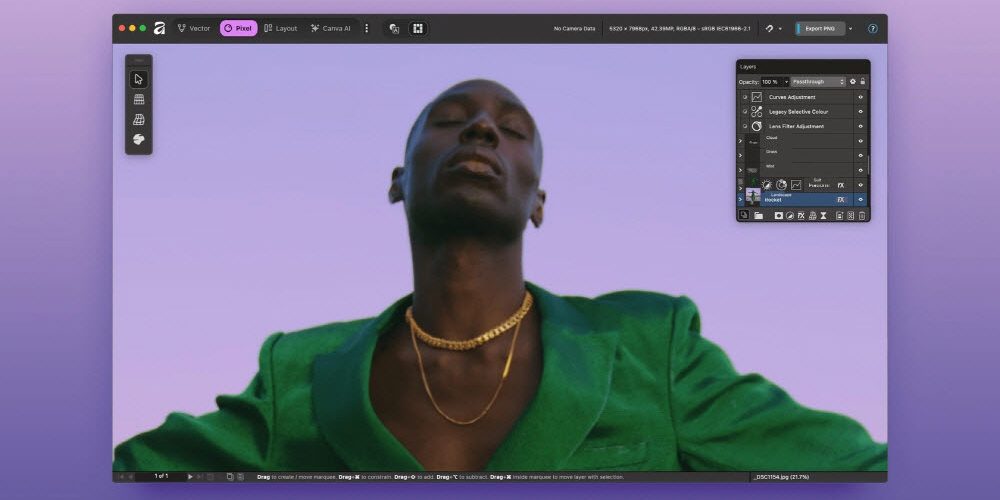The image size is (1000, 500).
Task: Click the layer effects fx icon in Layers footer
Action: (801, 215)
